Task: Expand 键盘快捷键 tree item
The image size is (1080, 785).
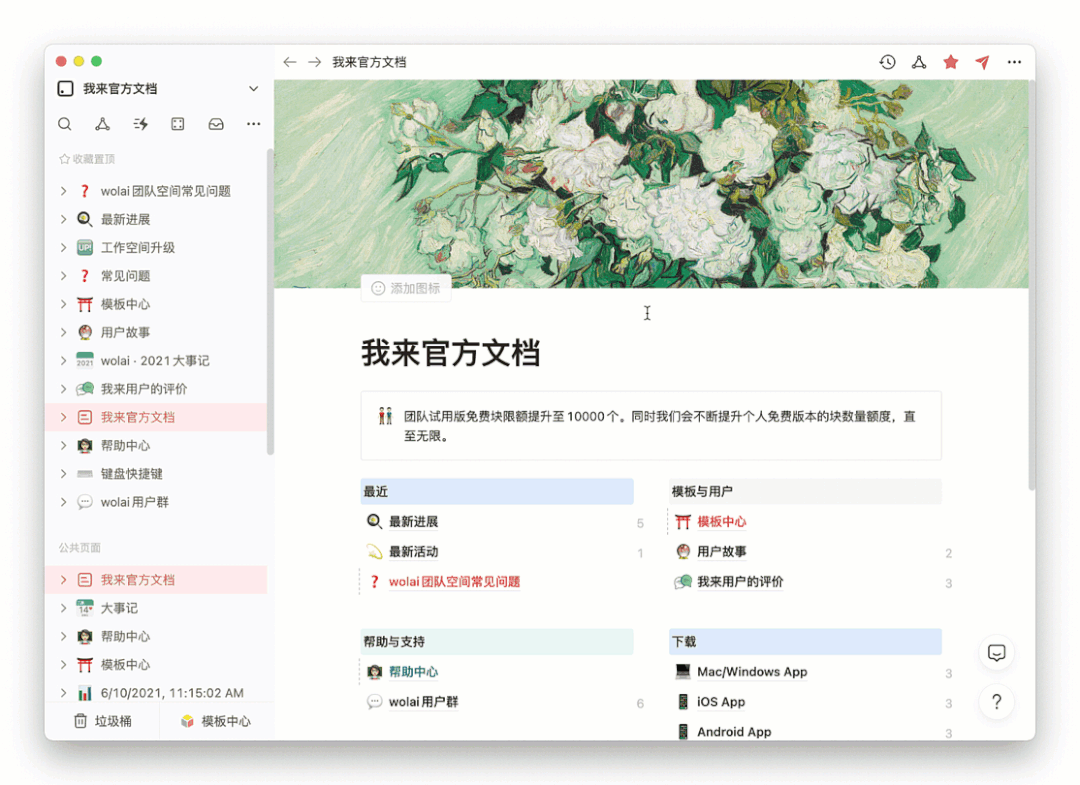Action: pyautogui.click(x=63, y=474)
